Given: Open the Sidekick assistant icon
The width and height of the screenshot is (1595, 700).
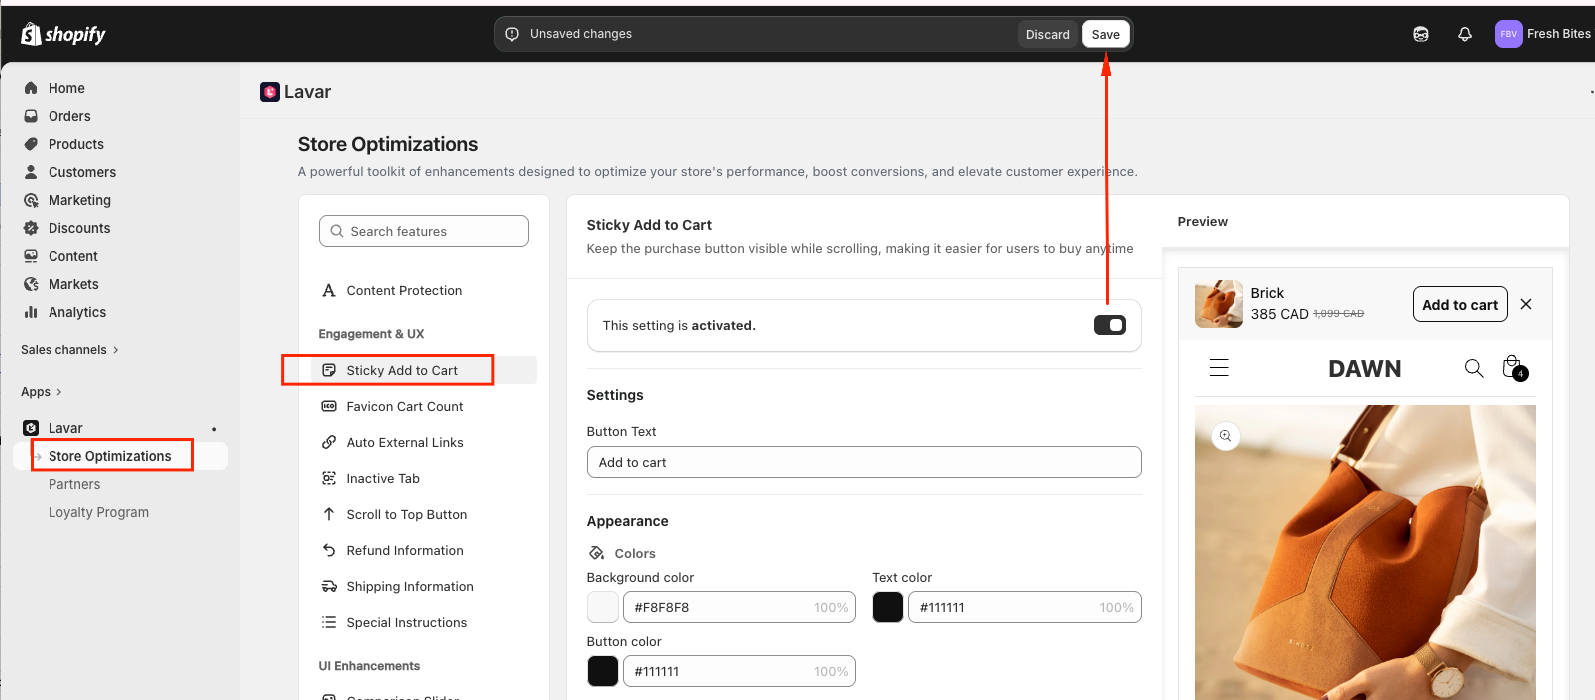Looking at the screenshot, I should [x=1421, y=34].
